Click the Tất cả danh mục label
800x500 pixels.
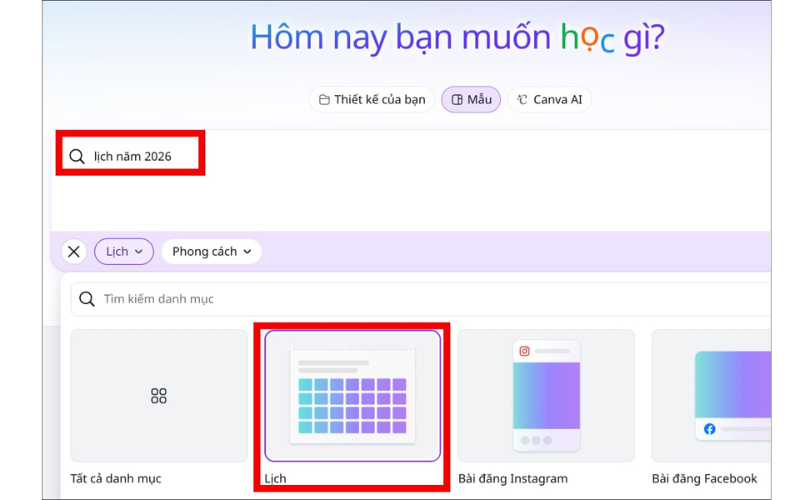coord(116,479)
